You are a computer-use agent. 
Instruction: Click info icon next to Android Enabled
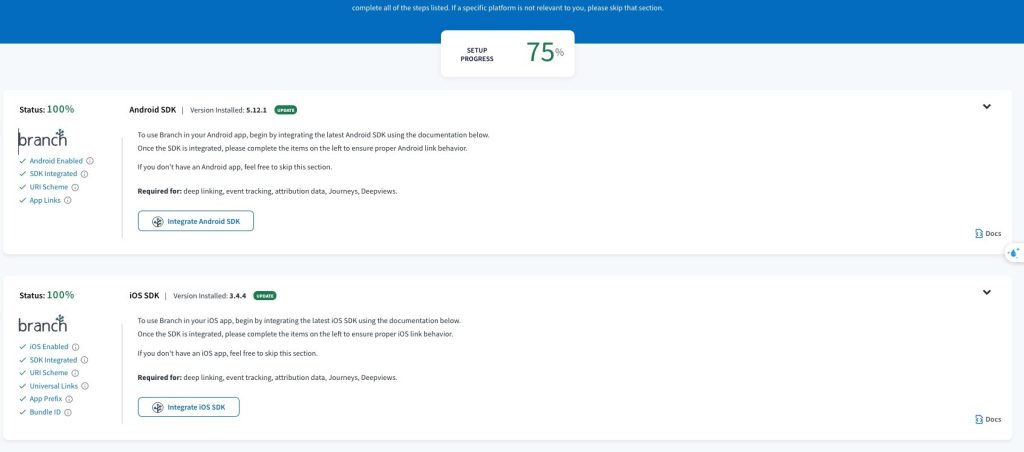pyautogui.click(x=90, y=161)
